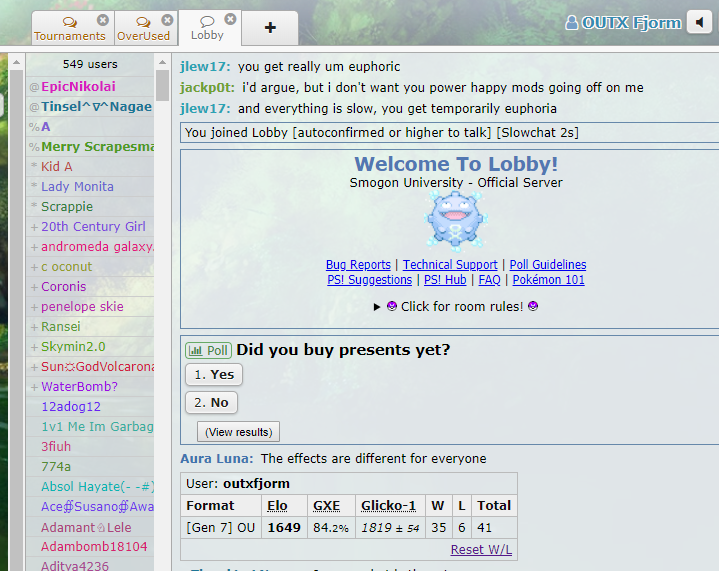
Task: Open user Sun☼GodVolcarona
Action: tap(90, 366)
